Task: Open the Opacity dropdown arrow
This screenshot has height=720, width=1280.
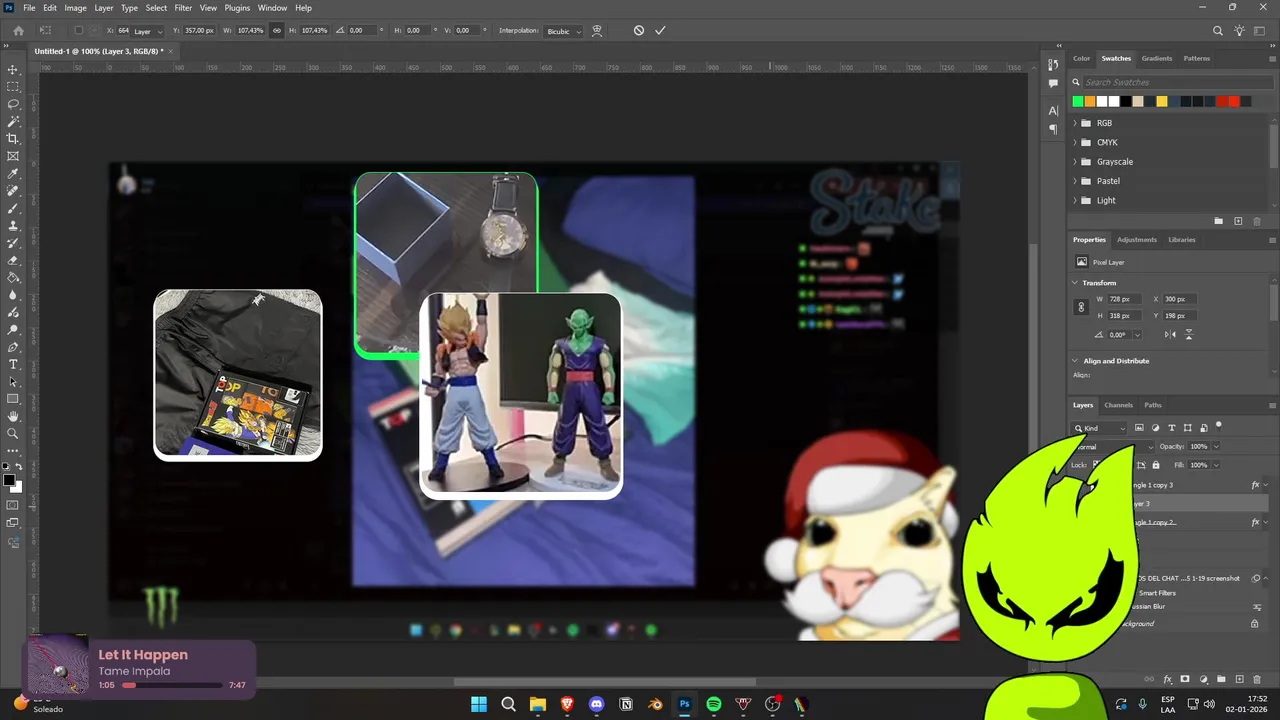Action: tap(1216, 447)
